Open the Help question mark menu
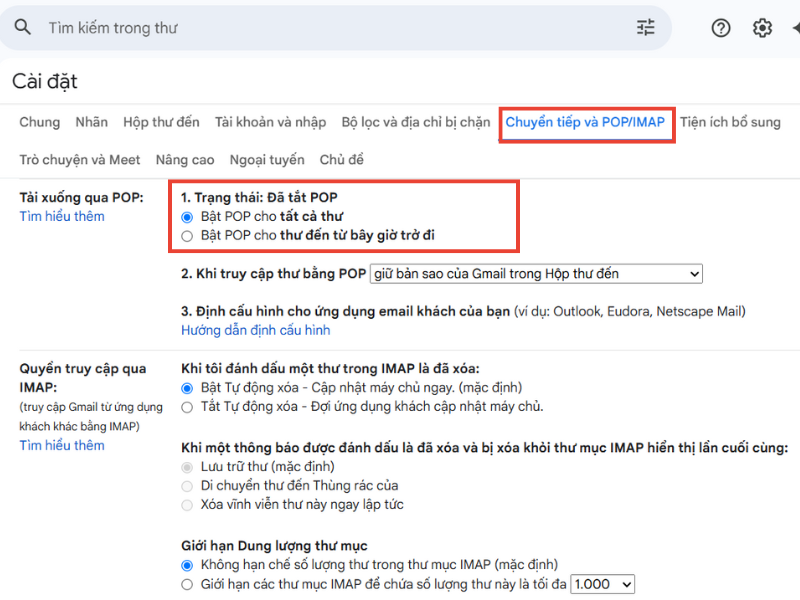Screen dimensions: 800x600 click(x=721, y=27)
